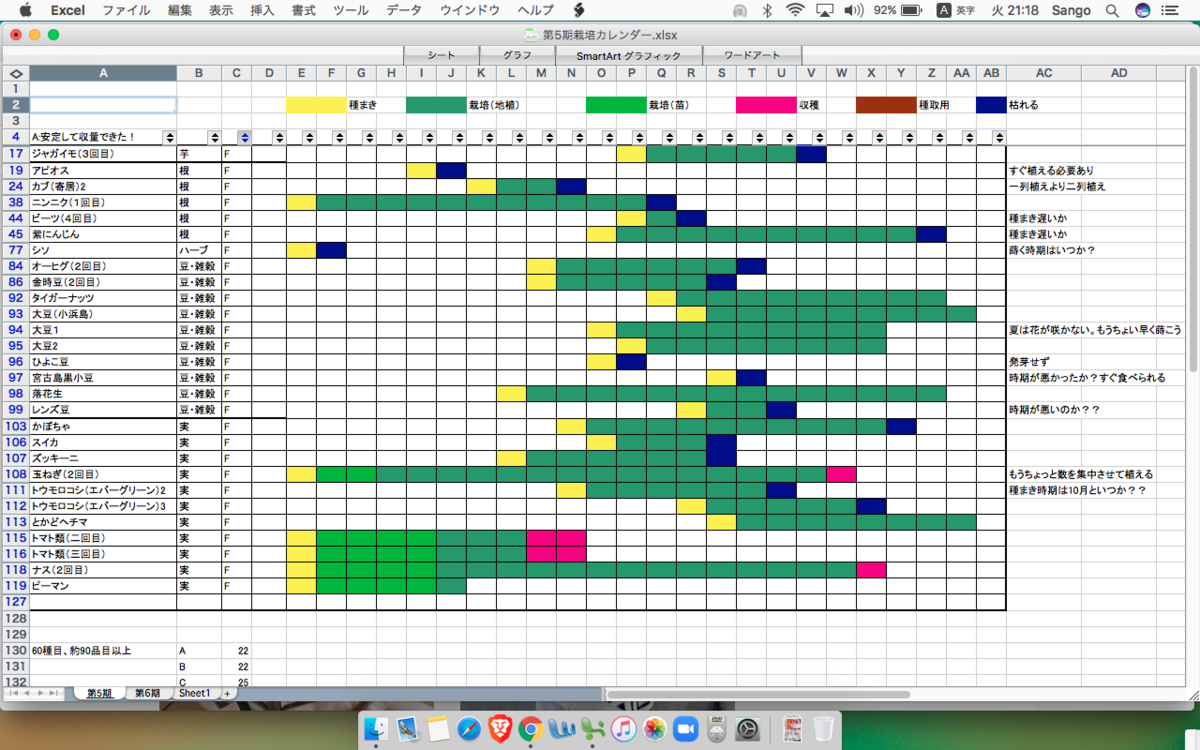This screenshot has height=750, width=1200.
Task: Click the empty selected cell A2
Action: coord(103,105)
